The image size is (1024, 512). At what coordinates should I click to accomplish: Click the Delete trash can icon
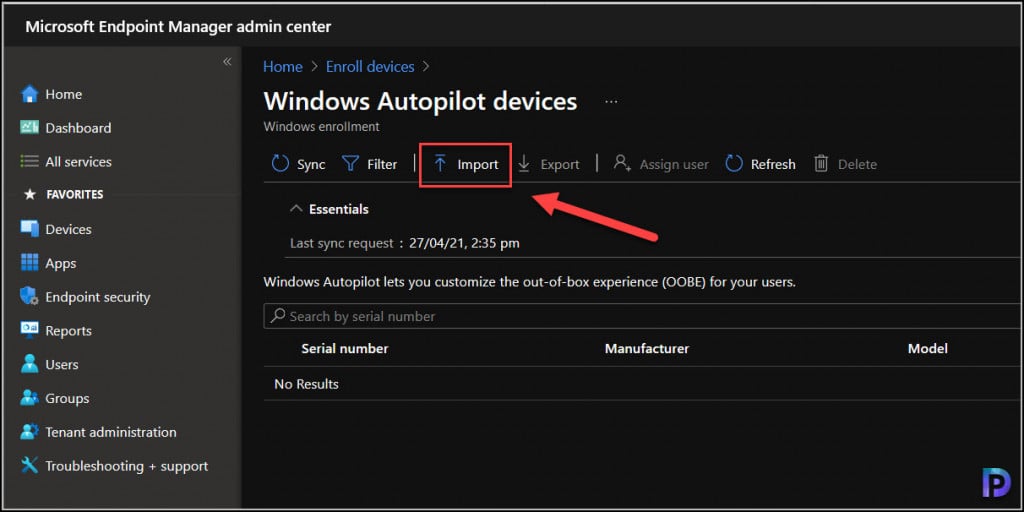click(x=821, y=164)
